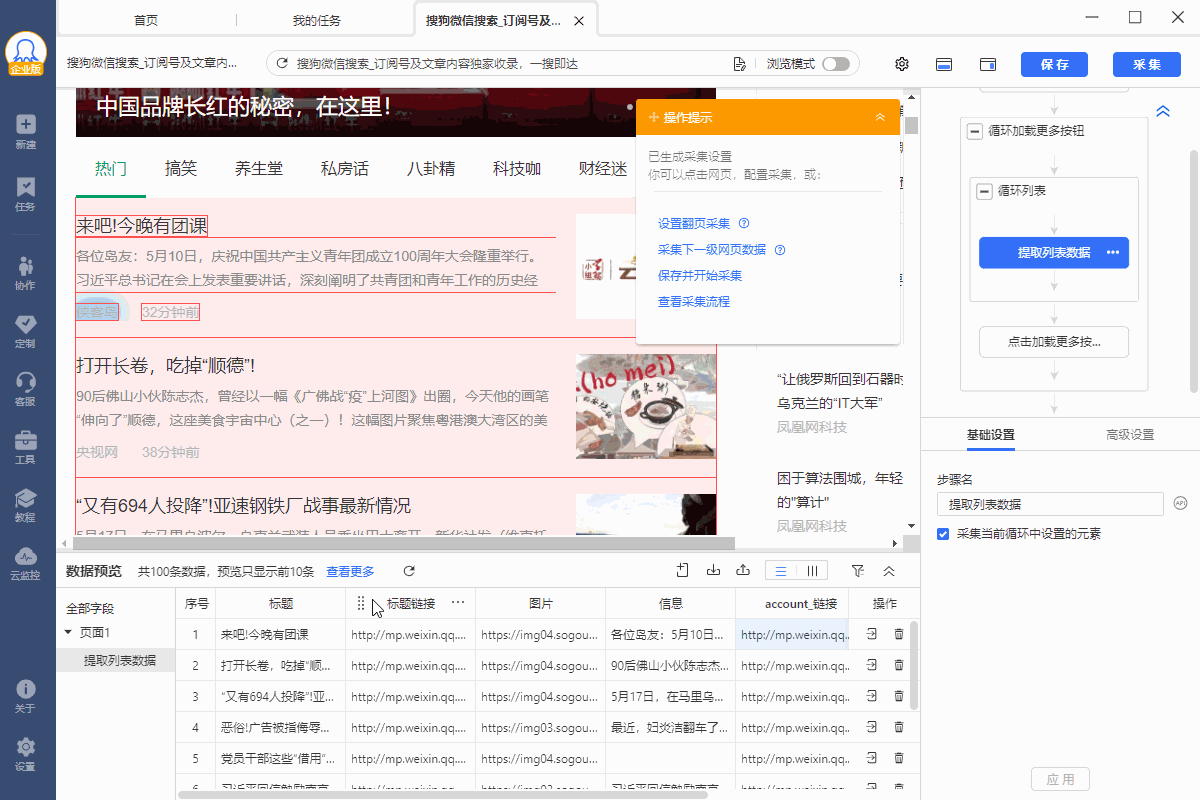1200x800 pixels.
Task: Delete row 1 using its trash icon
Action: click(x=898, y=634)
